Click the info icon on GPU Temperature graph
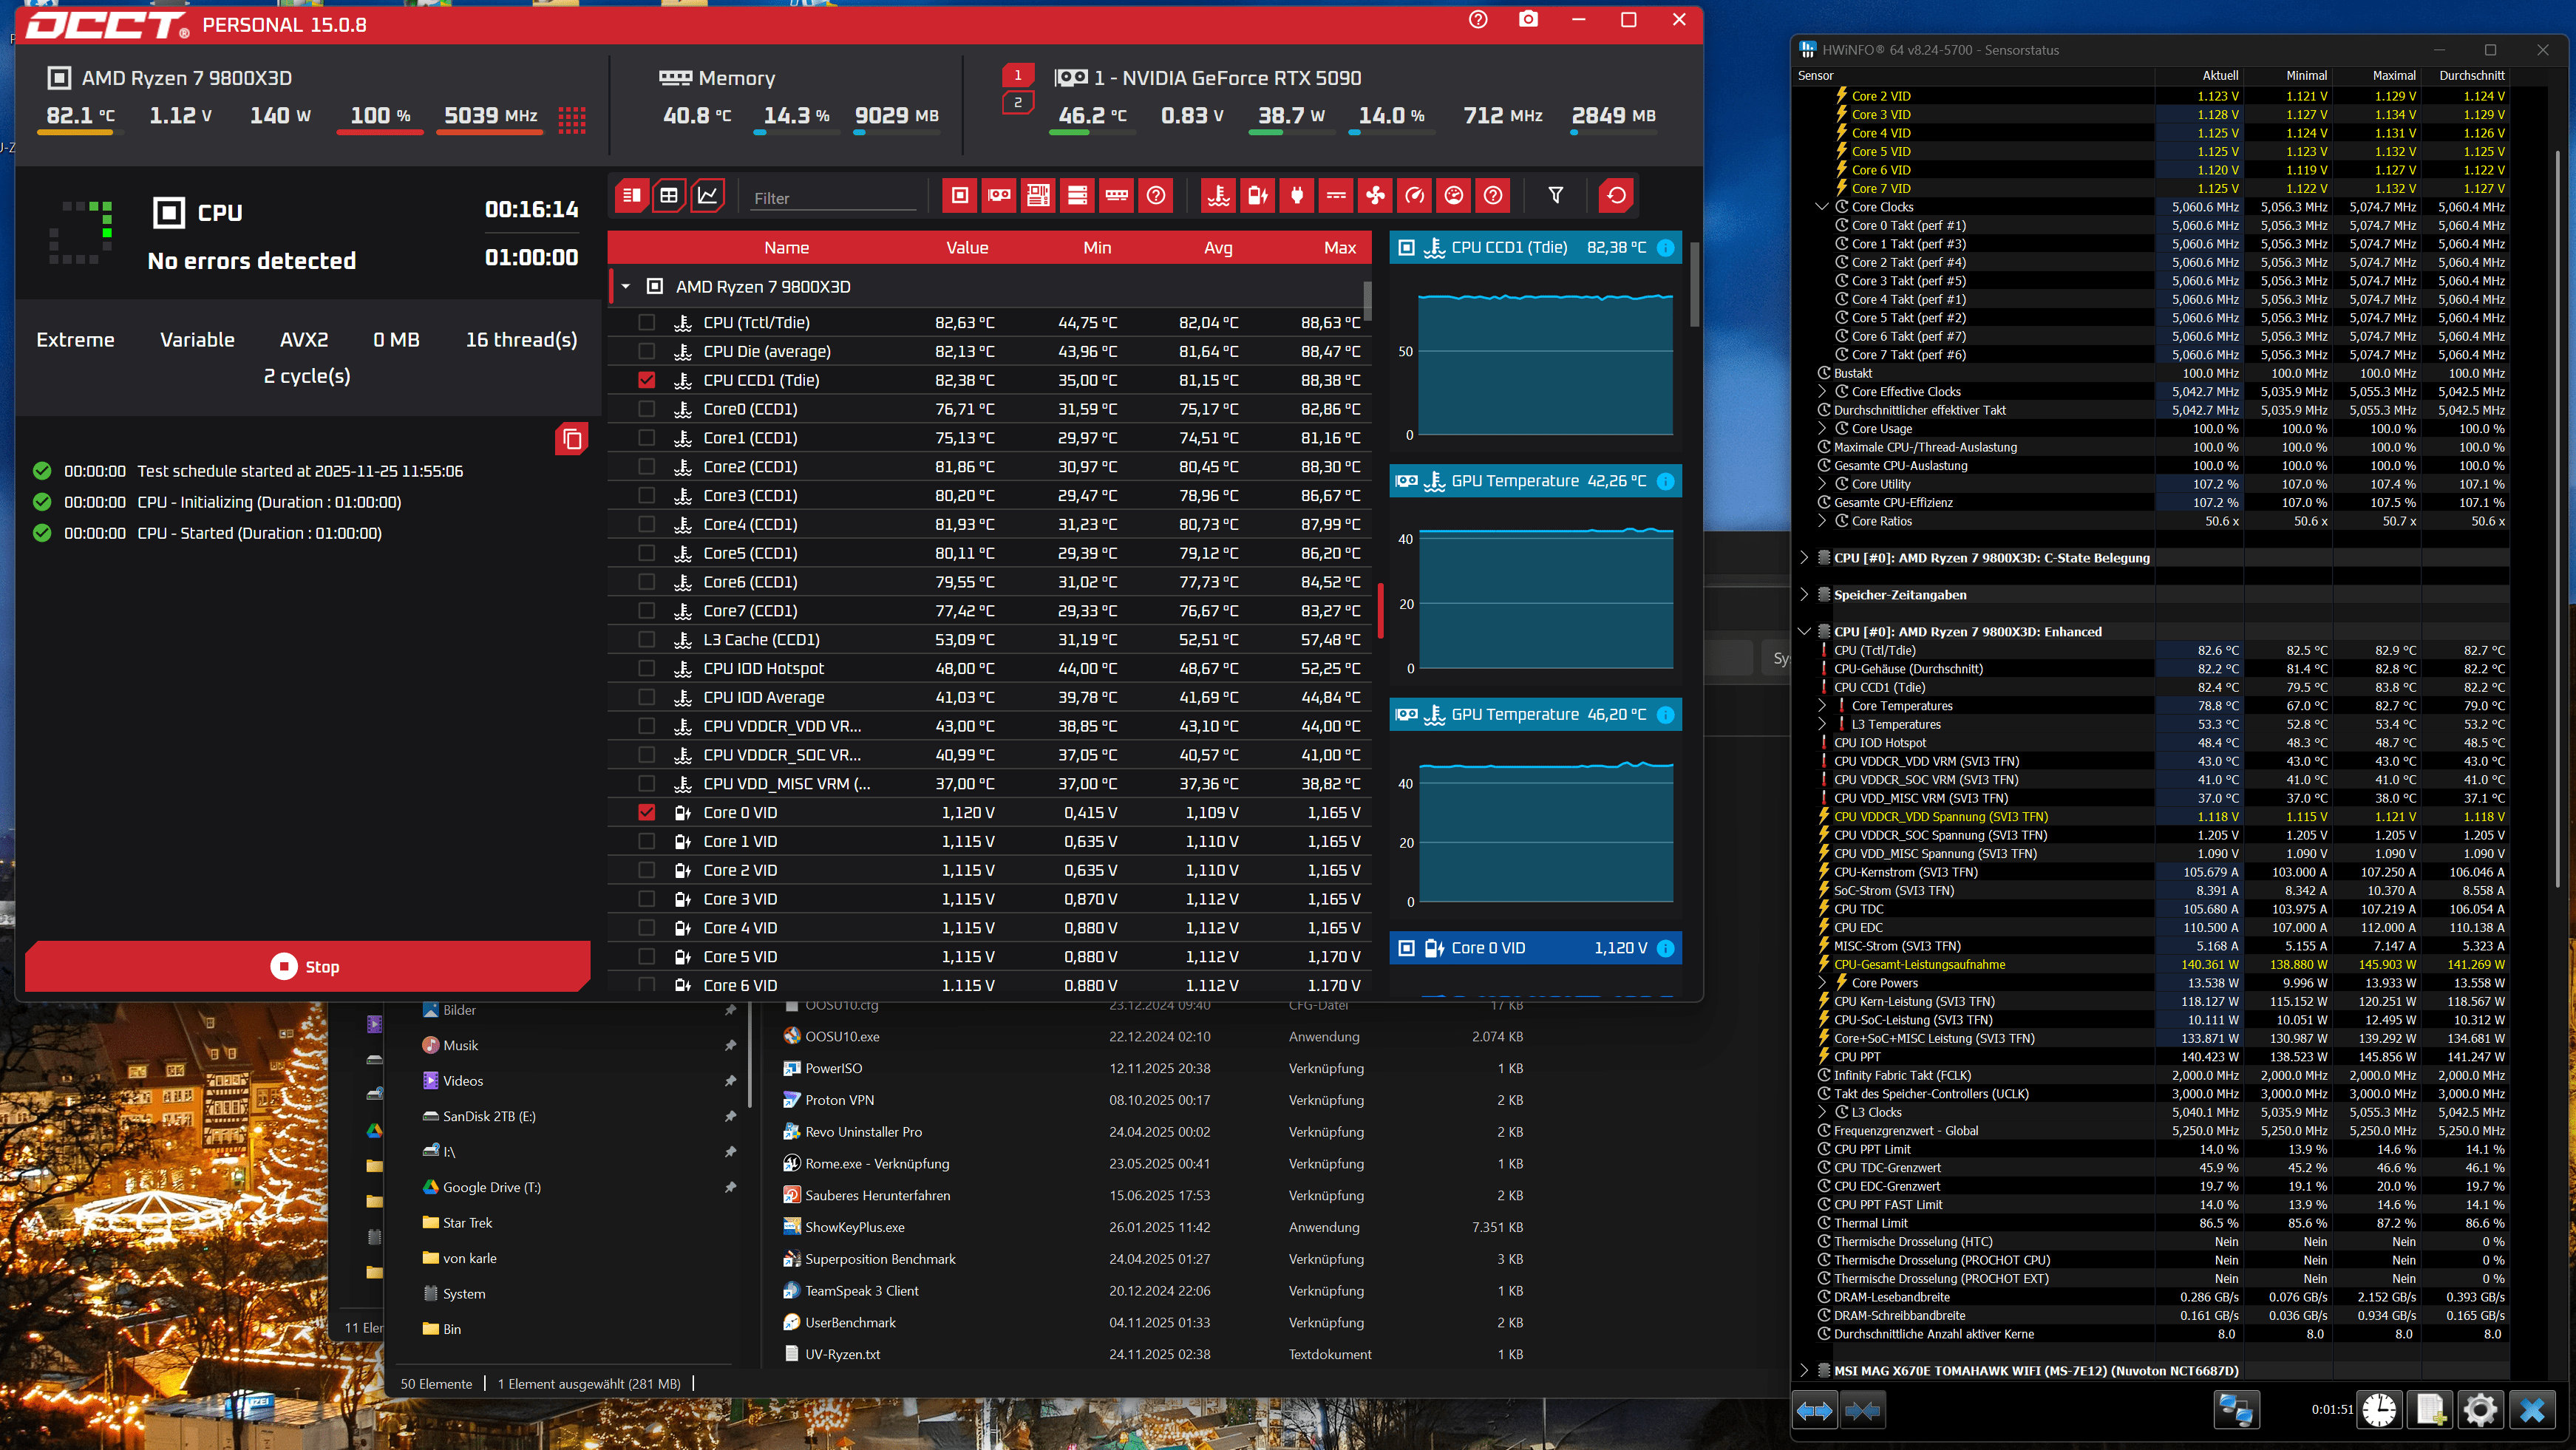 coord(1666,481)
